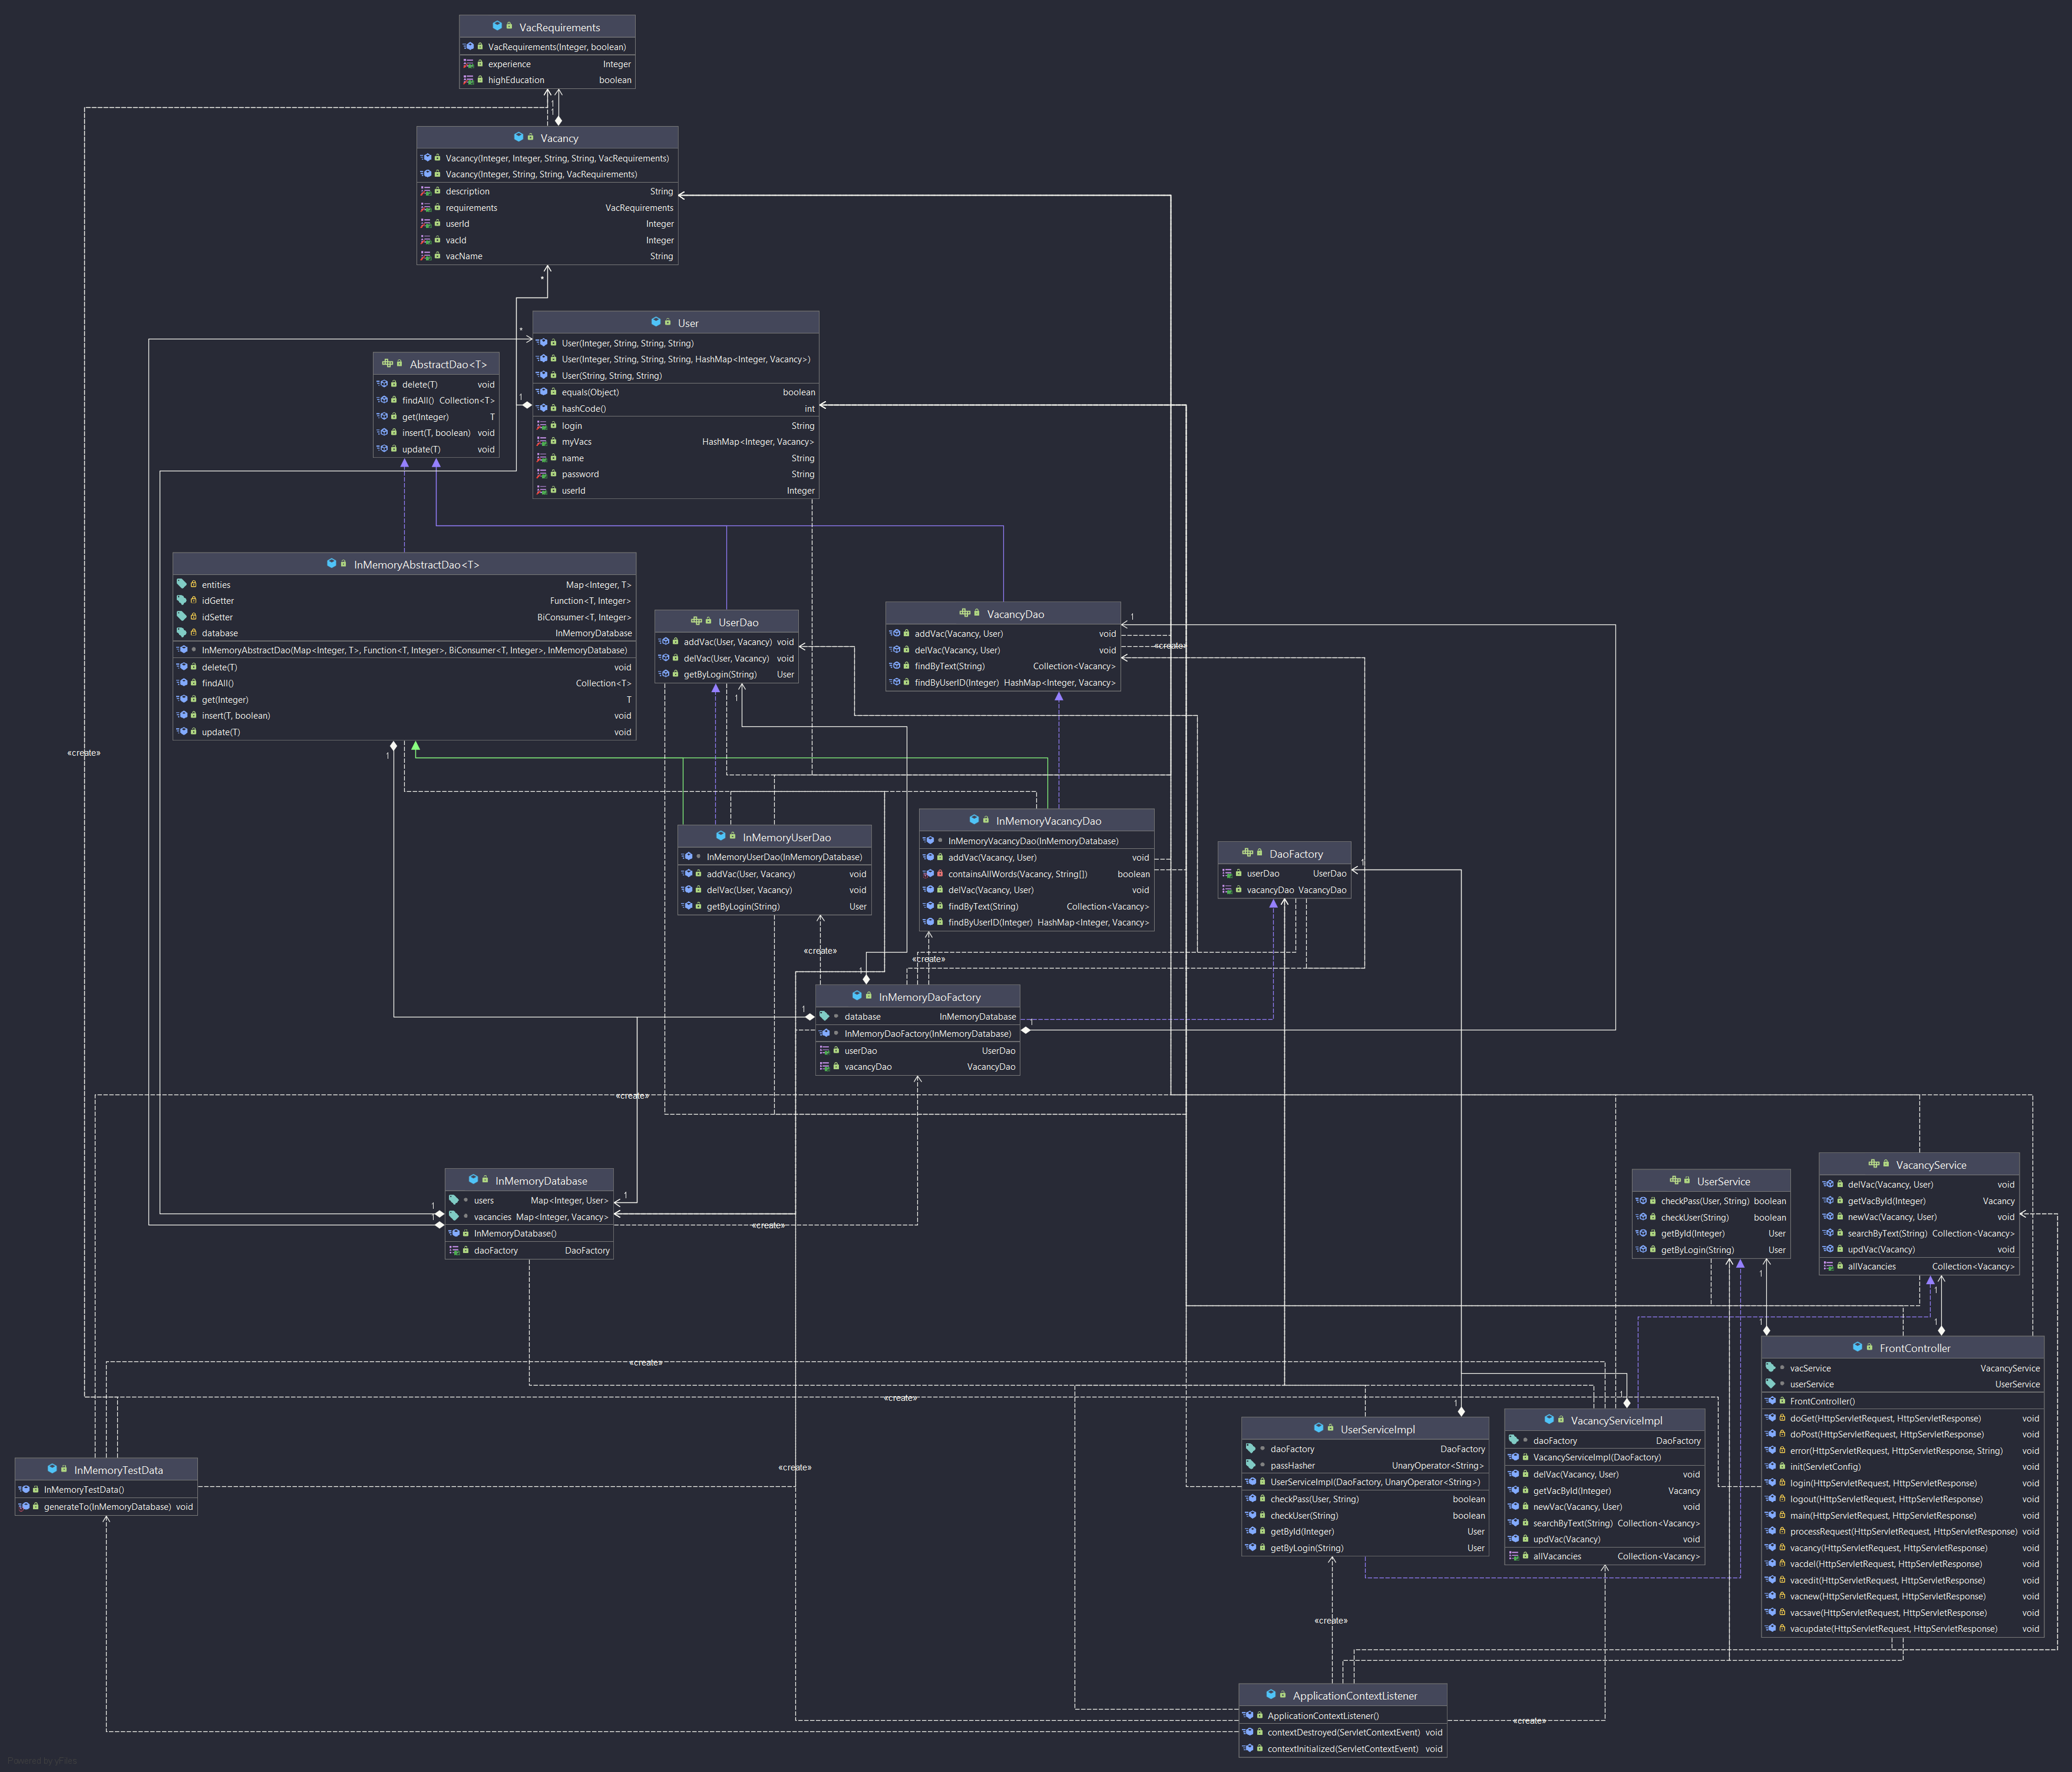Click the class icon next to InMemoryTestData
2072x1772 pixels.
[52, 1469]
